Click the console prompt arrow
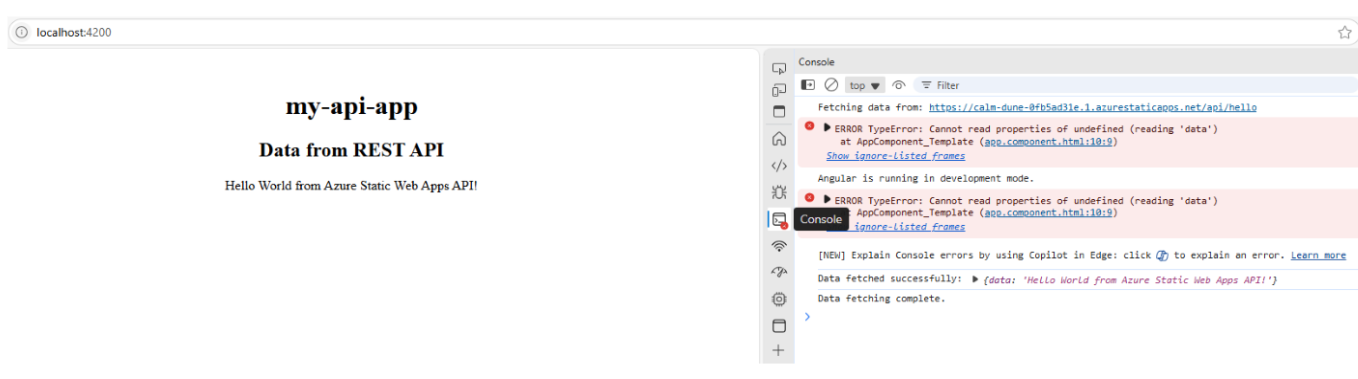The image size is (1358, 379). [807, 317]
